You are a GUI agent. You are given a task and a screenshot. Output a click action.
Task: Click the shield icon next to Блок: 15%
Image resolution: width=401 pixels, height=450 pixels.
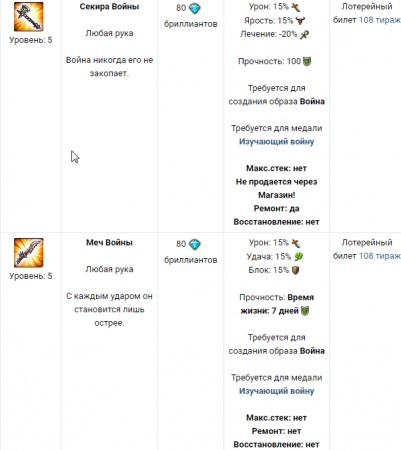pyautogui.click(x=296, y=270)
